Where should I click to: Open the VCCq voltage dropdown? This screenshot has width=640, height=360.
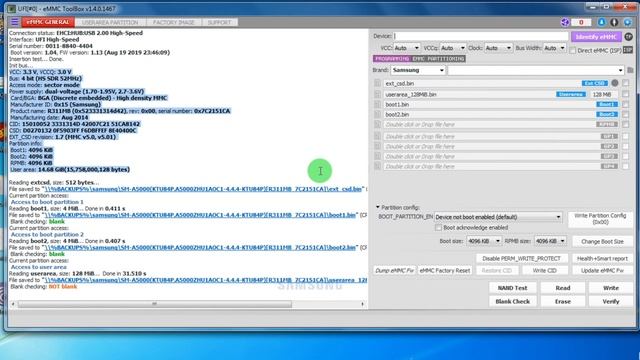point(453,48)
